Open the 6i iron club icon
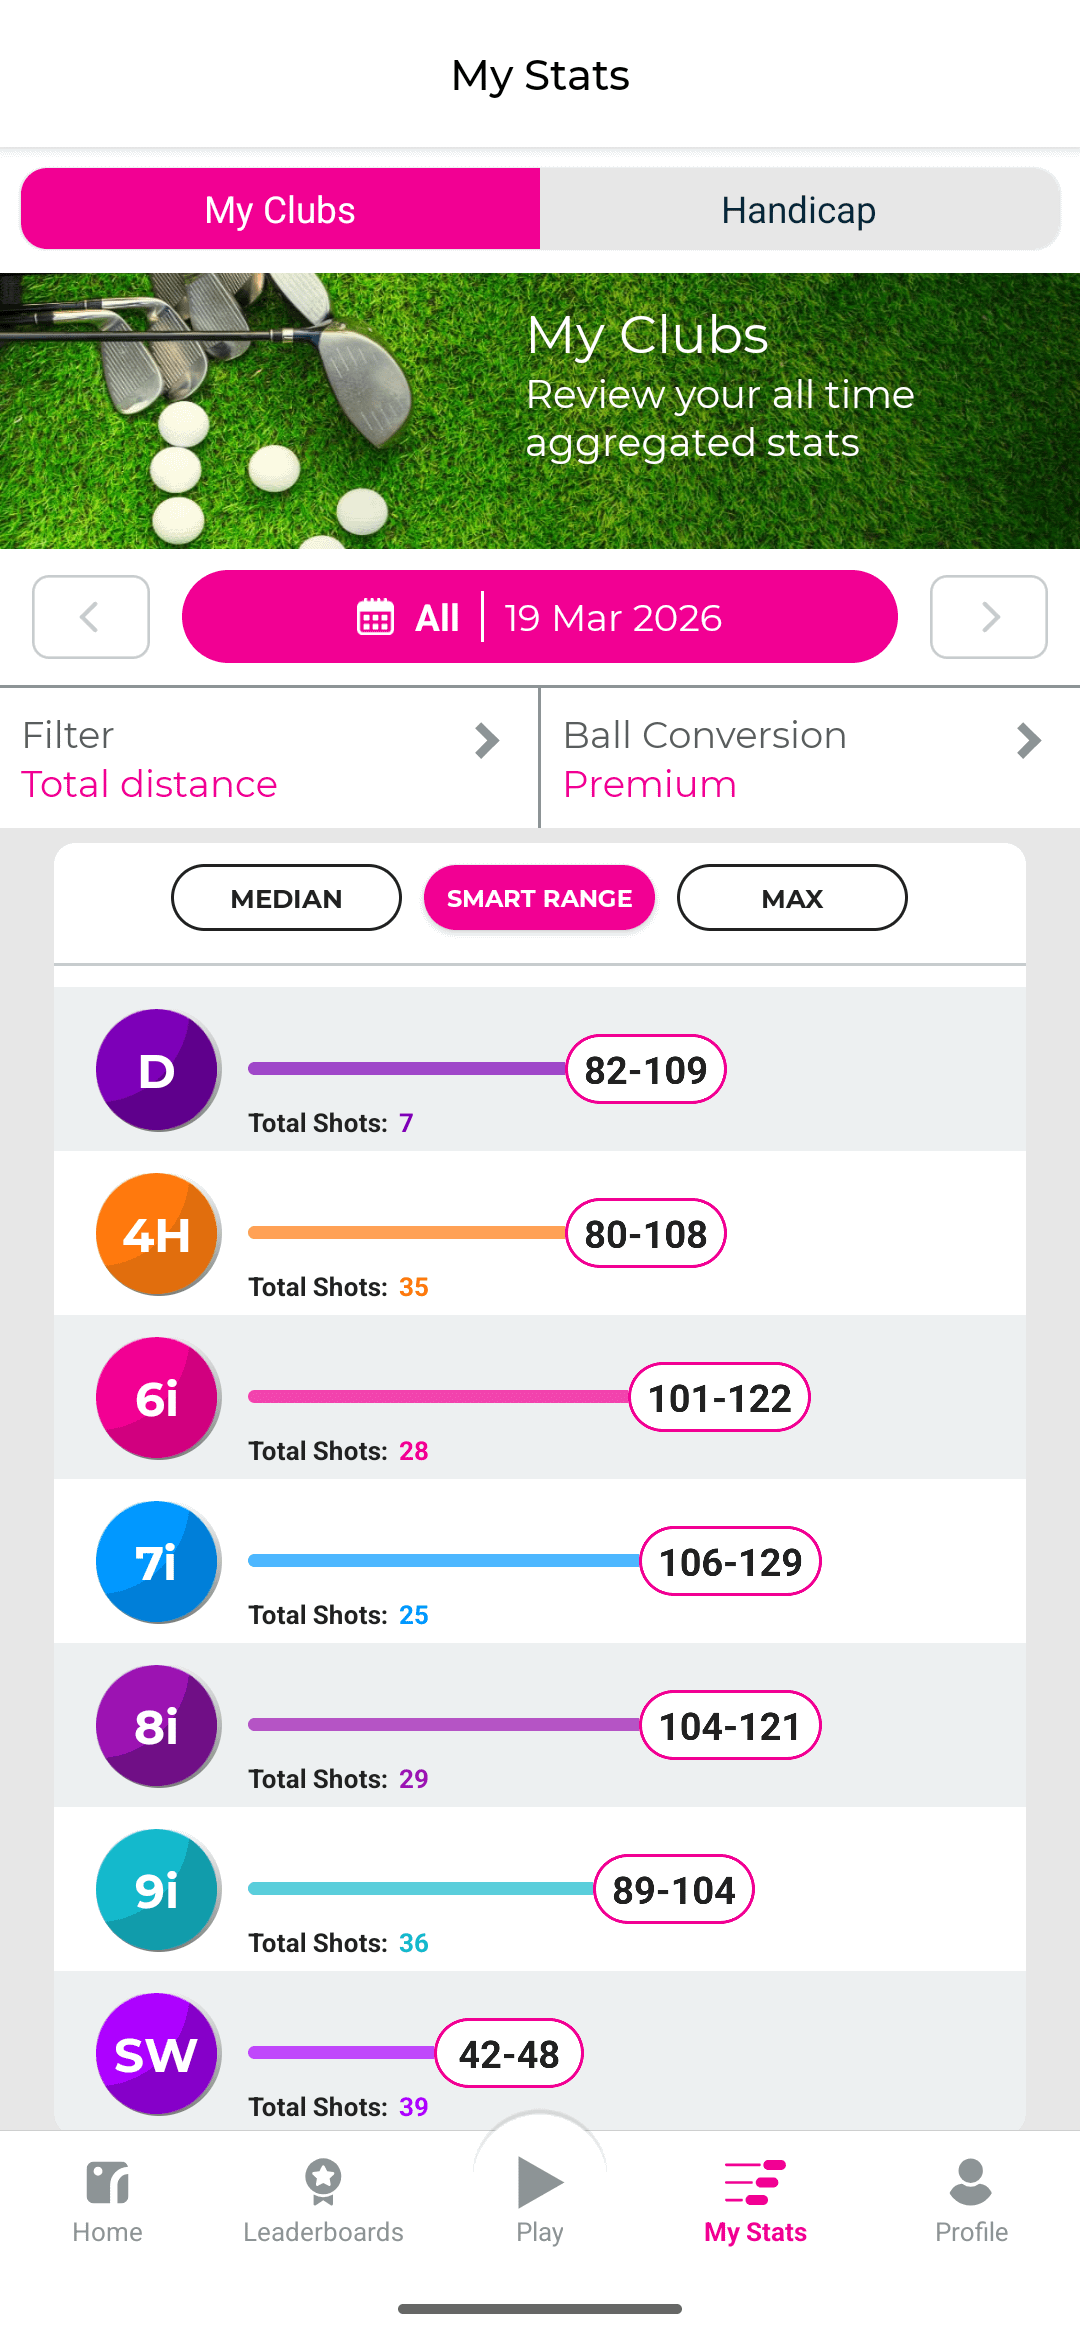The height and width of the screenshot is (2340, 1080). coord(157,1398)
